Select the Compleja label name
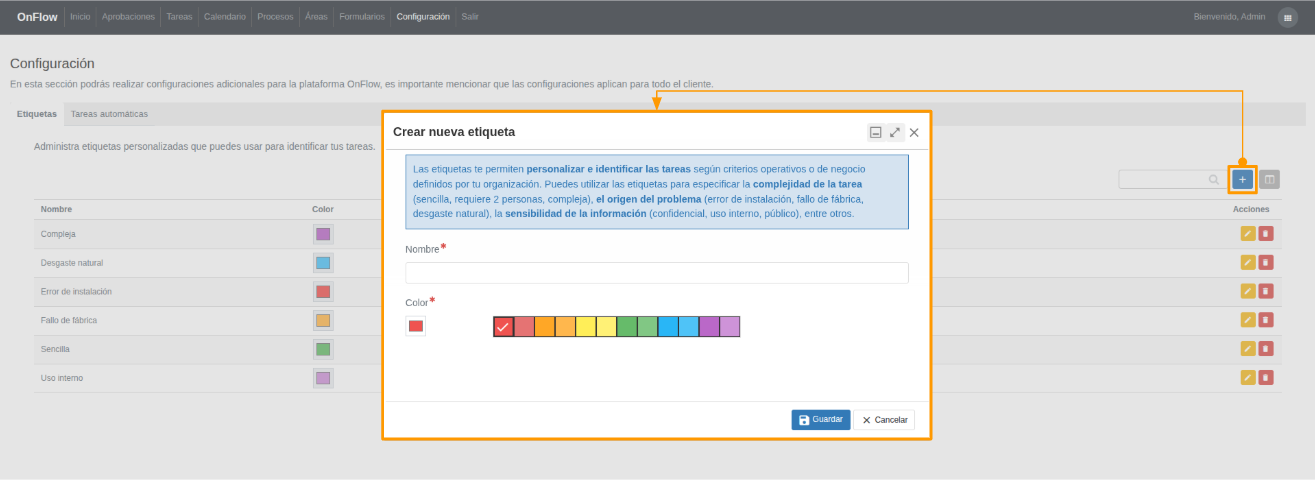The height and width of the screenshot is (483, 1315). pyautogui.click(x=58, y=234)
